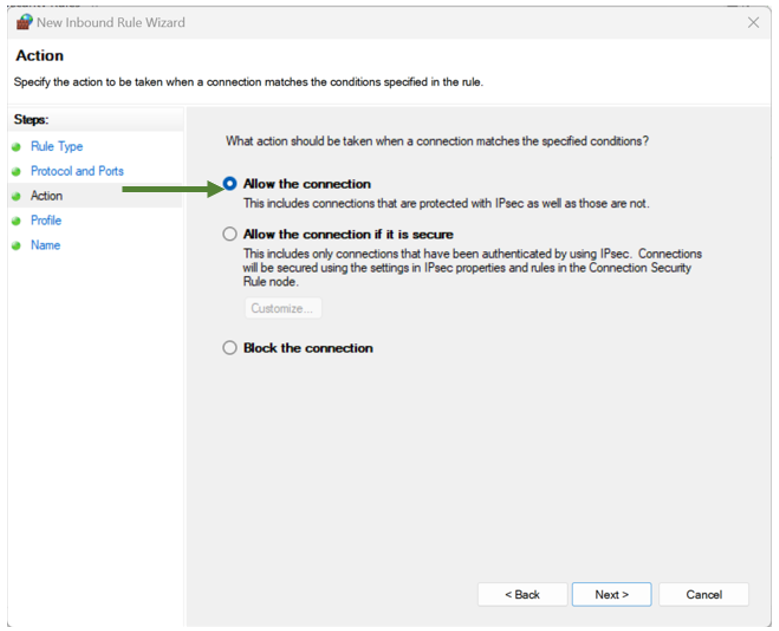The width and height of the screenshot is (779, 631).
Task: Choose Allow the connection if it is secure
Action: point(230,234)
